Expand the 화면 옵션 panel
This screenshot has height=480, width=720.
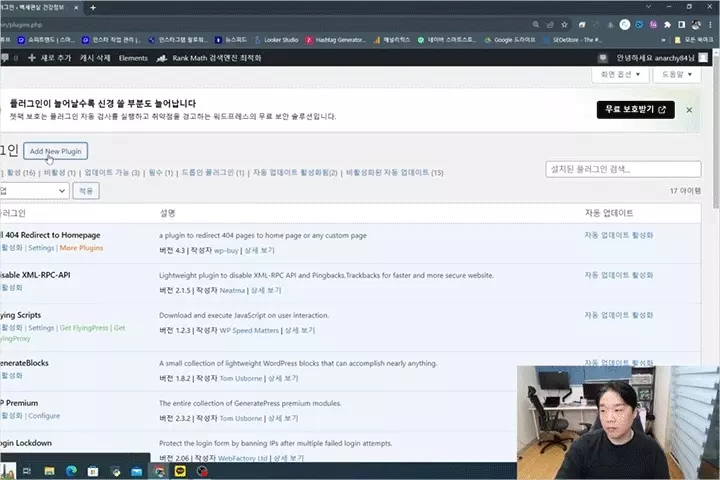pyautogui.click(x=620, y=74)
